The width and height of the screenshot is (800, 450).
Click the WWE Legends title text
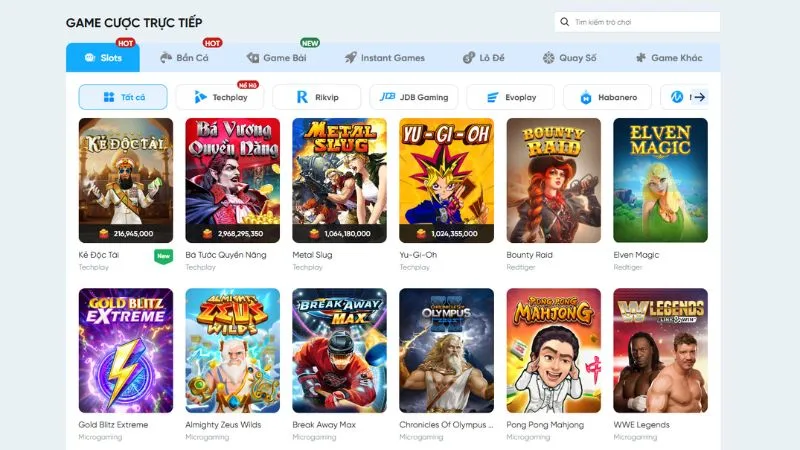click(641, 424)
